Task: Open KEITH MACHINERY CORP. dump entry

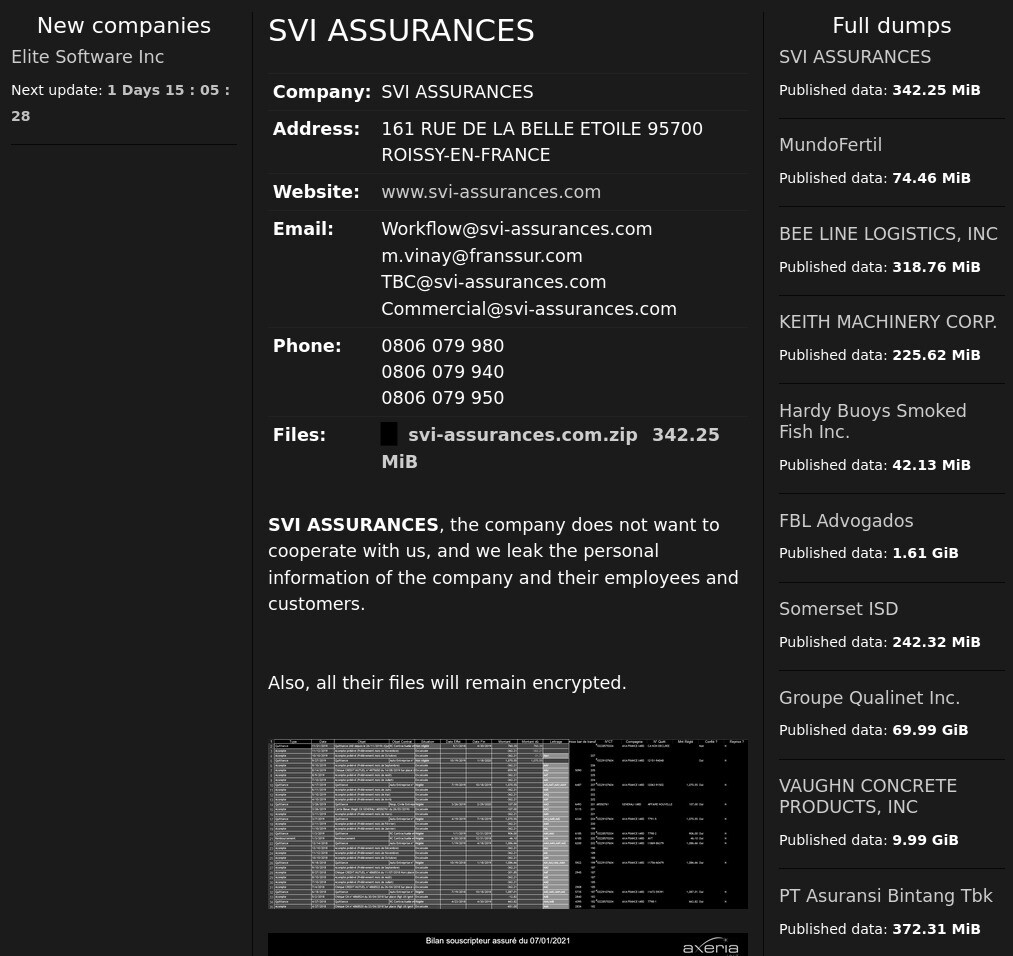Action: tap(888, 322)
